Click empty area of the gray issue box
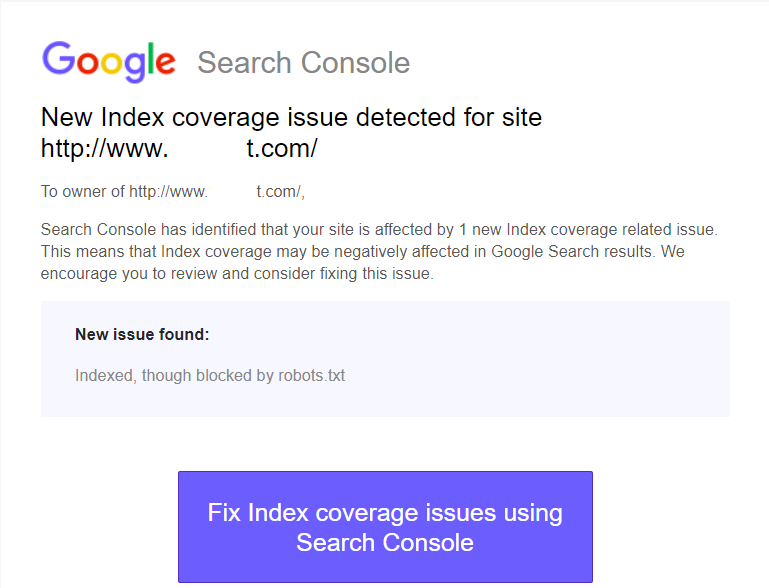This screenshot has height=588, width=769. 539,358
